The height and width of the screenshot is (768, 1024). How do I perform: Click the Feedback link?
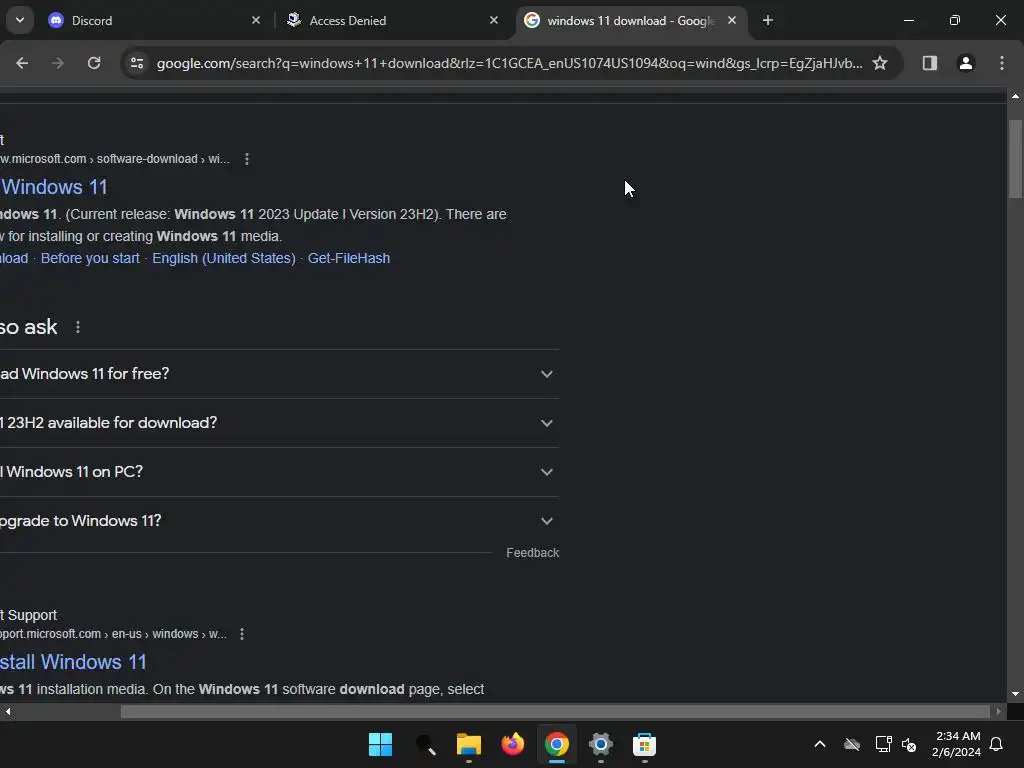tap(532, 552)
